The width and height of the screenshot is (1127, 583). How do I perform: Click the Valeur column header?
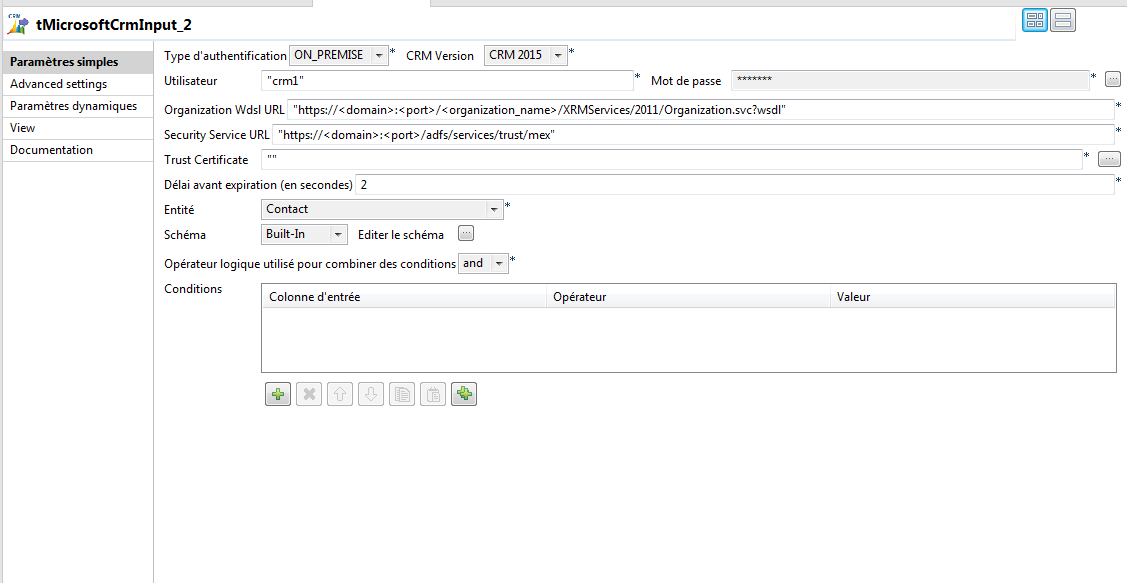972,297
